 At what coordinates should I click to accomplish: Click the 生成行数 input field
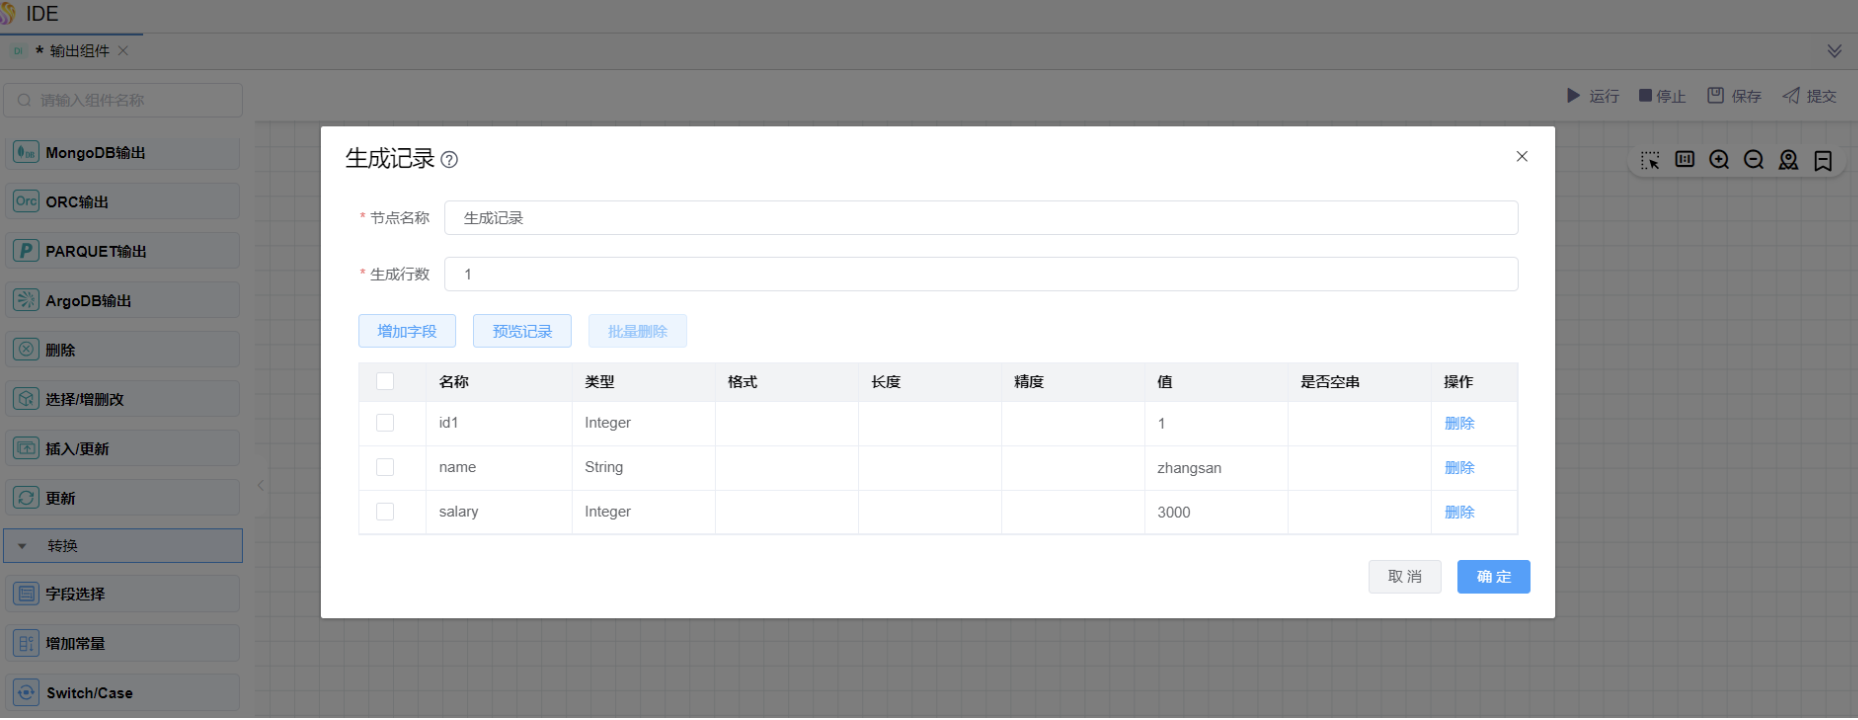980,274
